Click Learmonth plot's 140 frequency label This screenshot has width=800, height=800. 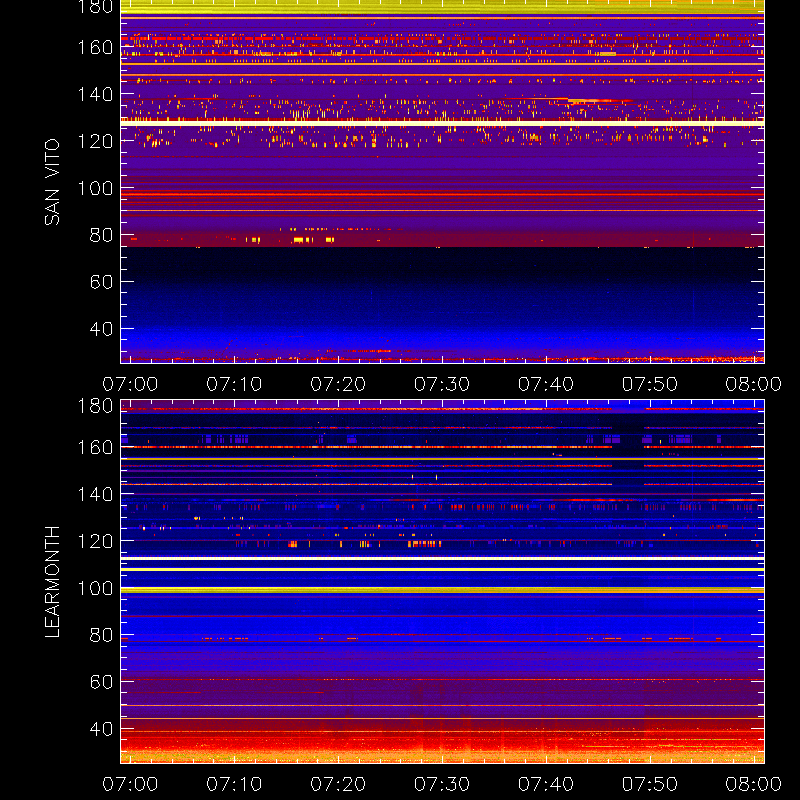click(x=95, y=494)
